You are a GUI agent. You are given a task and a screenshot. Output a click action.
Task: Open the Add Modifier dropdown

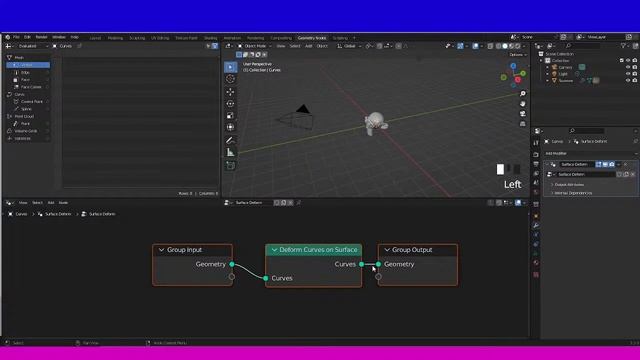click(591, 153)
